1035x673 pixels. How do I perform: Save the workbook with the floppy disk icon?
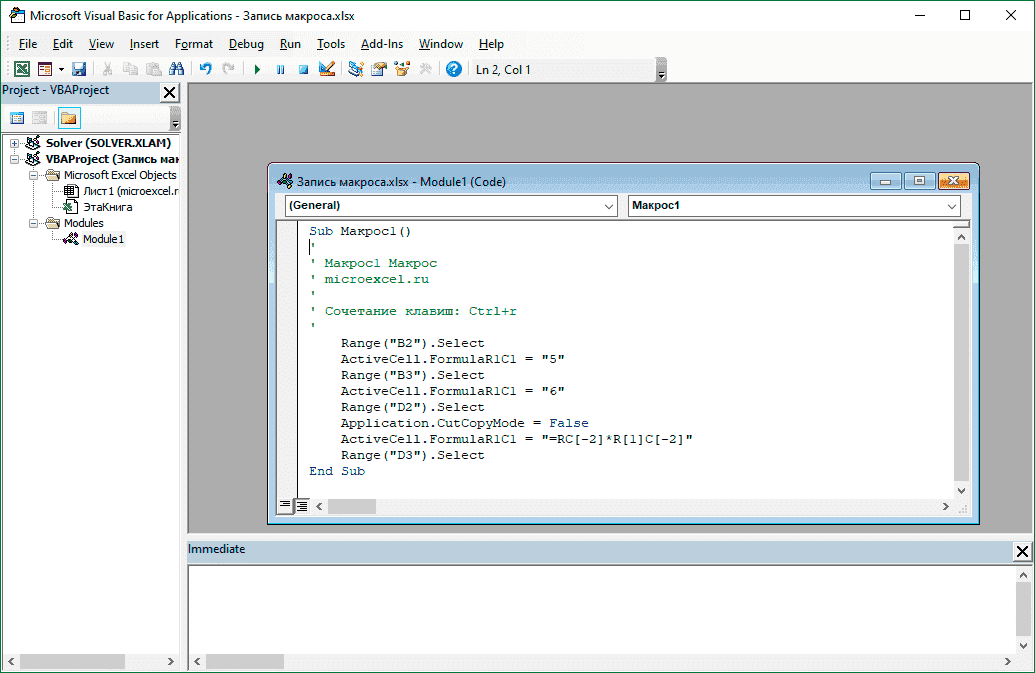pyautogui.click(x=79, y=70)
